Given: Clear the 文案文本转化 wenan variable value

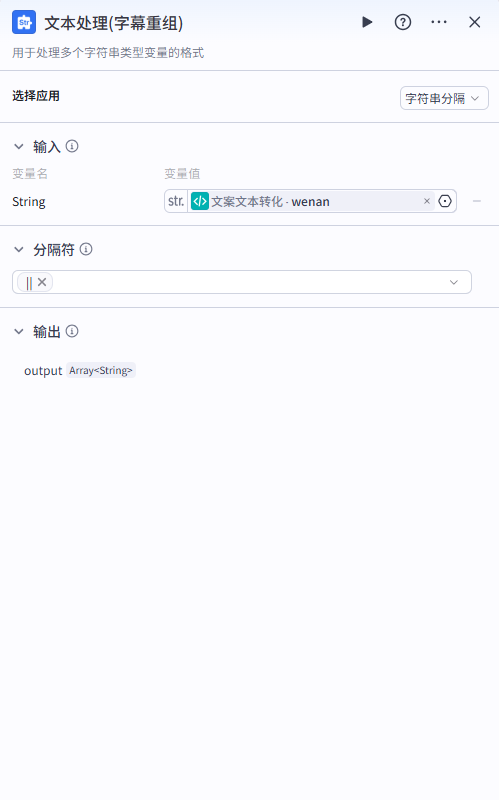Looking at the screenshot, I should tap(427, 201).
